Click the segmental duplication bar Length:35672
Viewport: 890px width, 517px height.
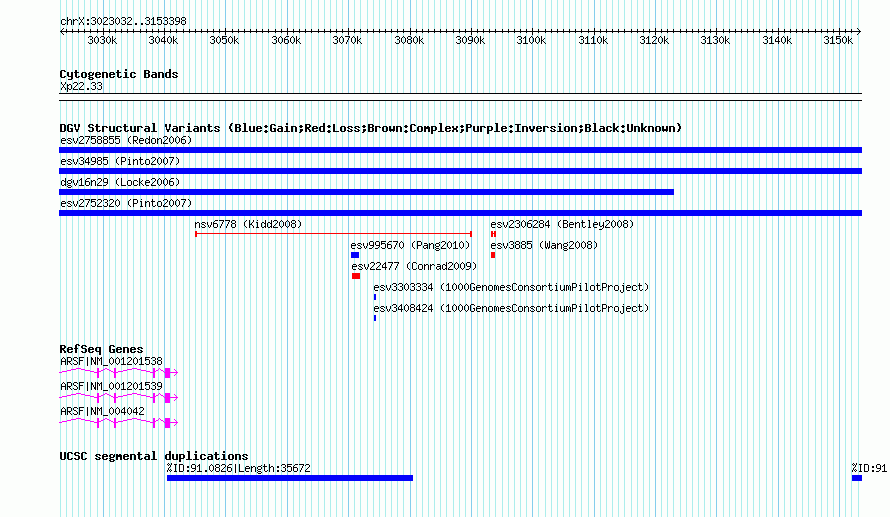click(290, 478)
